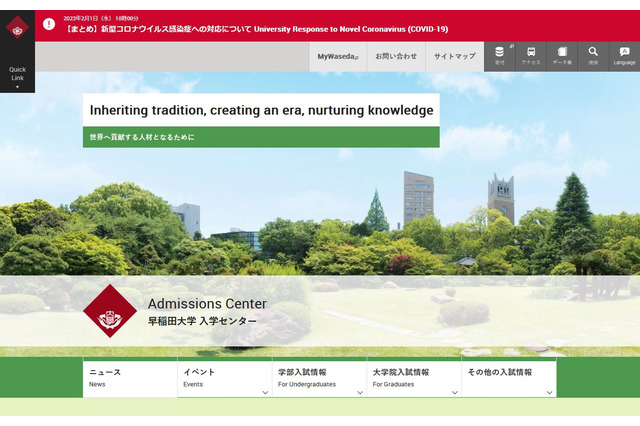Click the announcement date 2023年2月1日
This screenshot has height=426, width=640.
[101, 18]
